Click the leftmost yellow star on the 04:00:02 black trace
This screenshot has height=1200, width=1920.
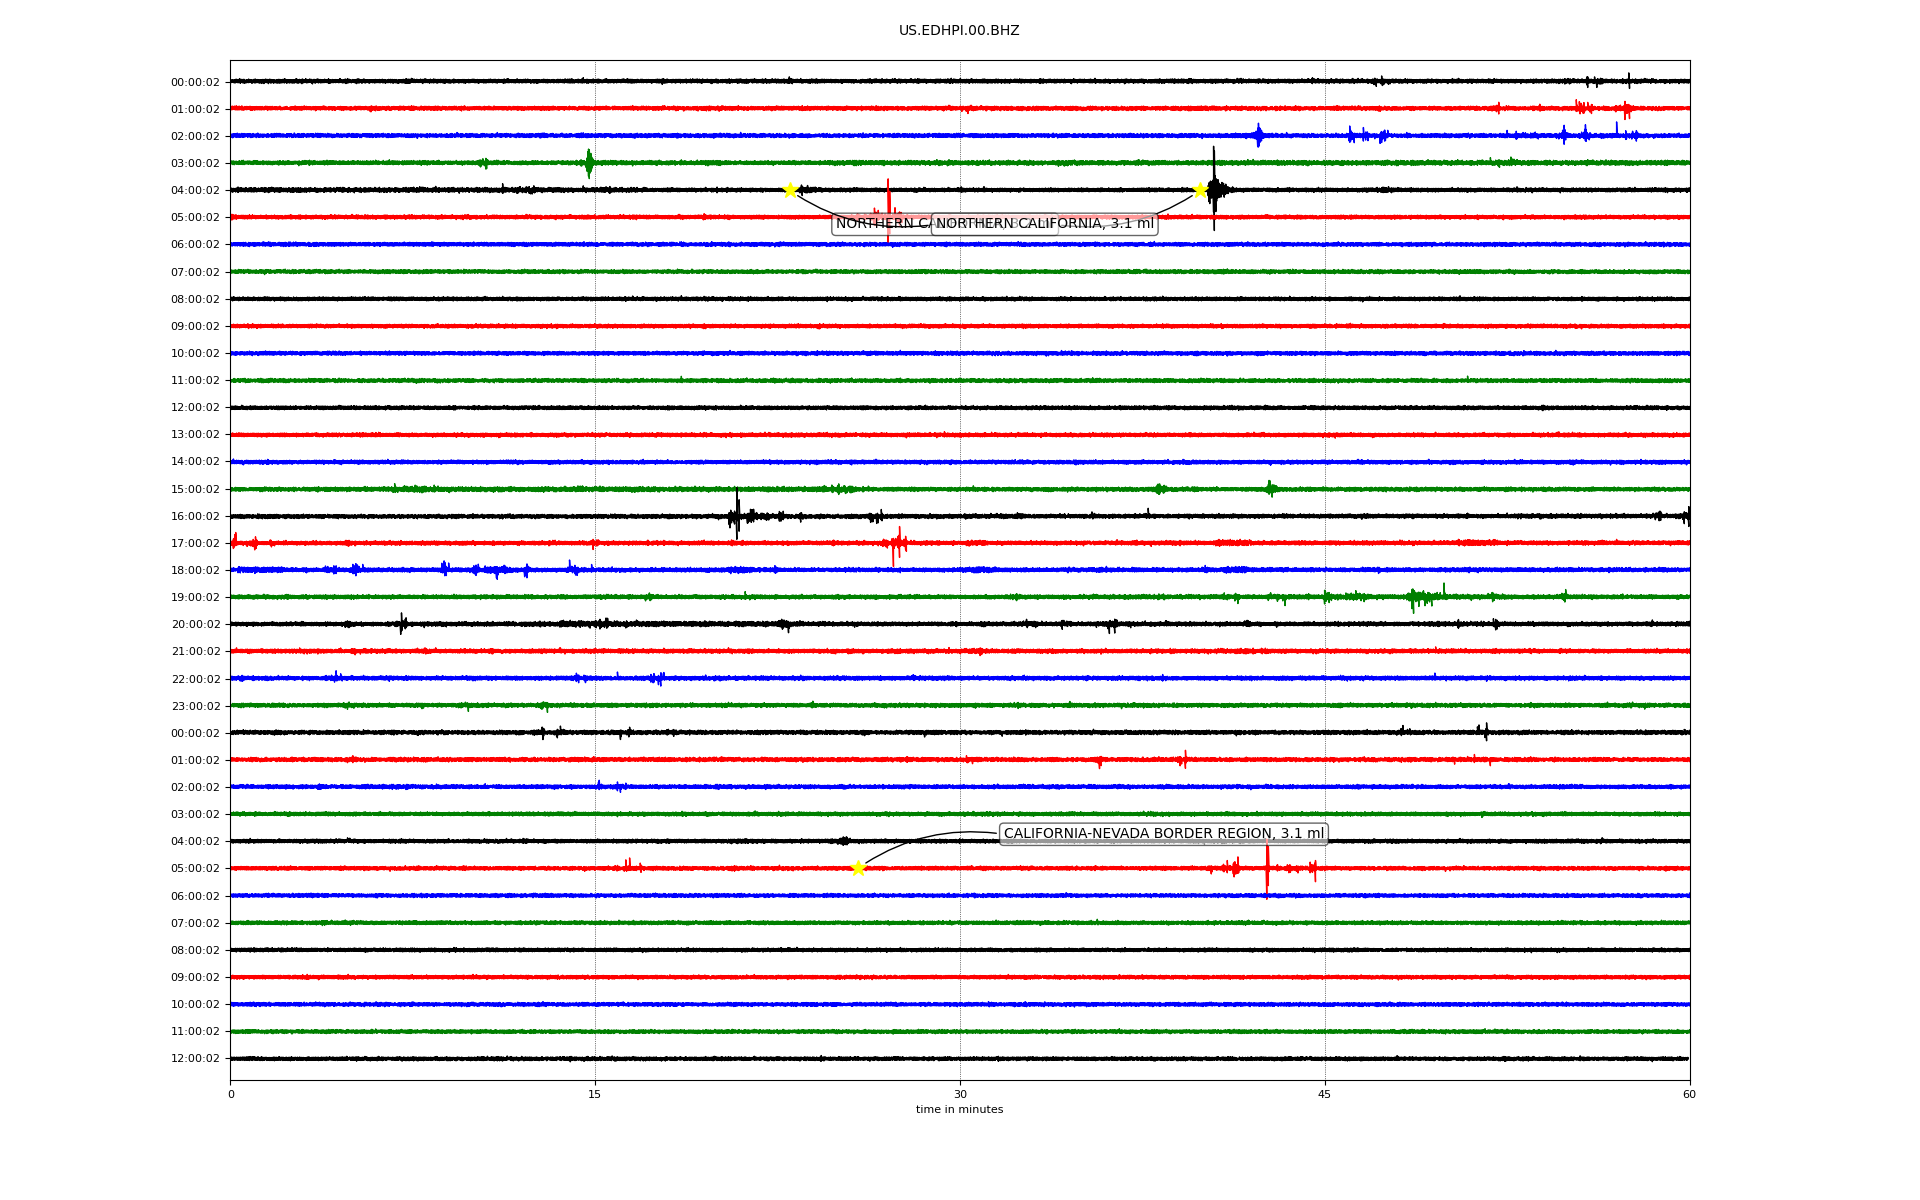[790, 190]
